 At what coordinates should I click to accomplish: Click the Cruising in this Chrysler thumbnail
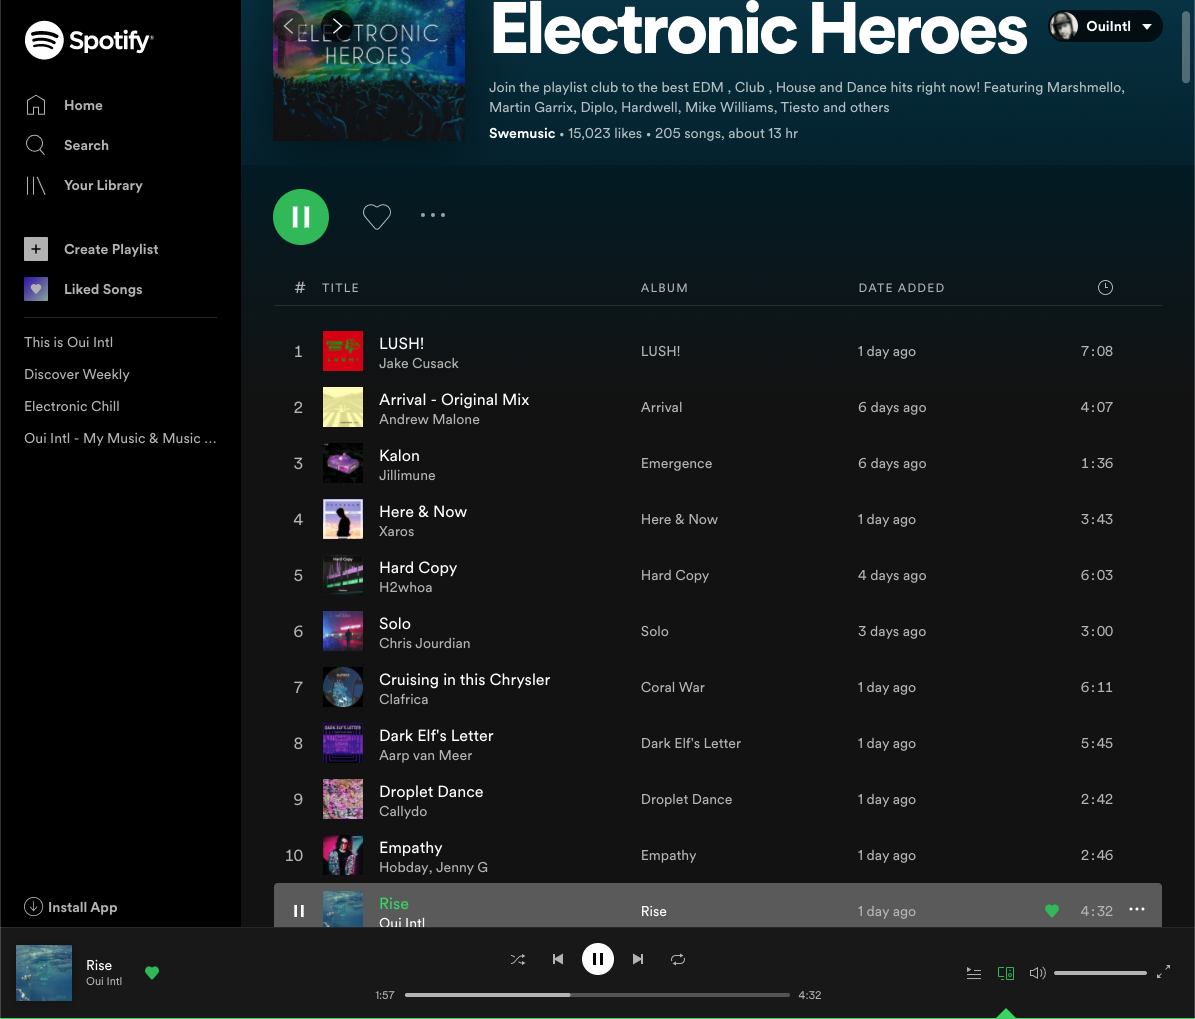pos(343,687)
